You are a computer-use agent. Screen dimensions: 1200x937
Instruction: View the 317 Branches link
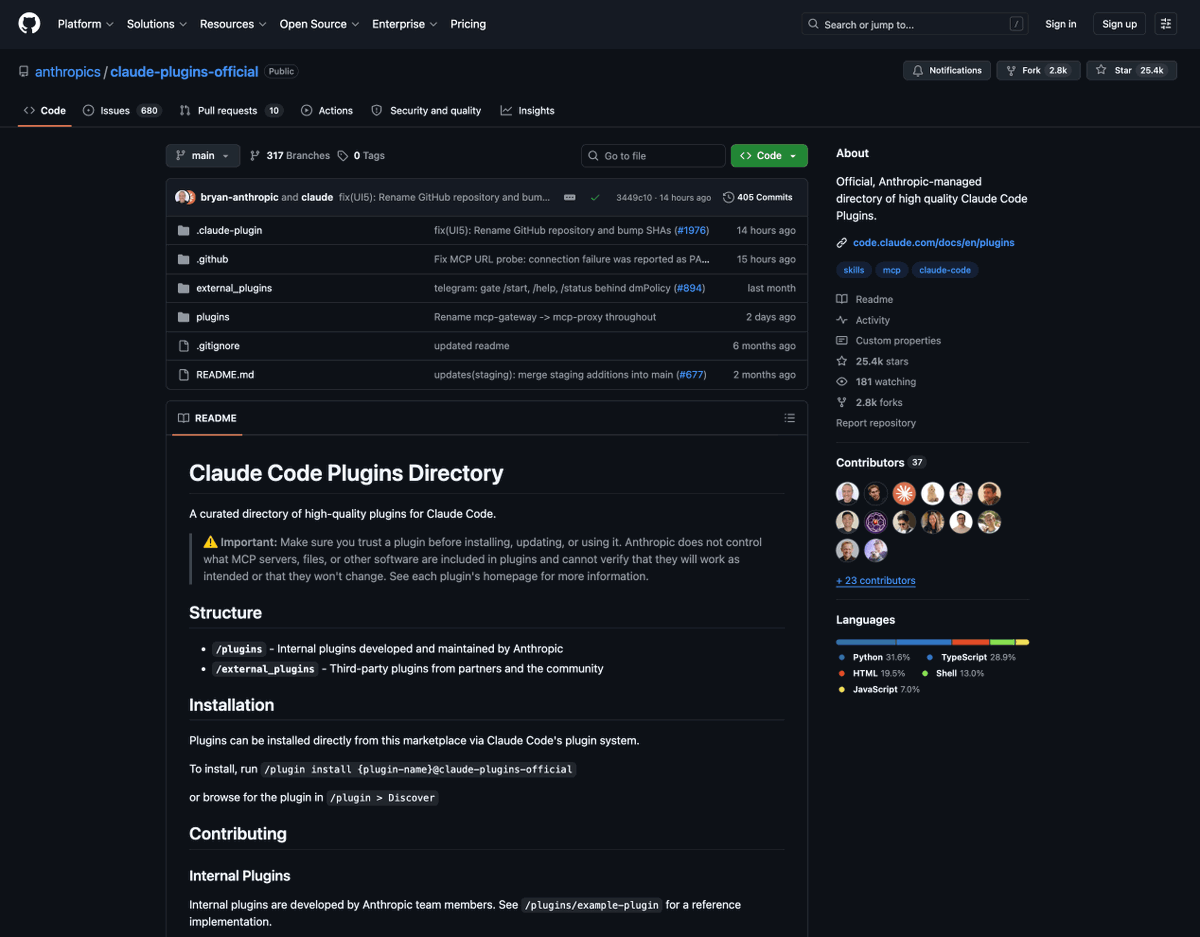[x=290, y=155]
